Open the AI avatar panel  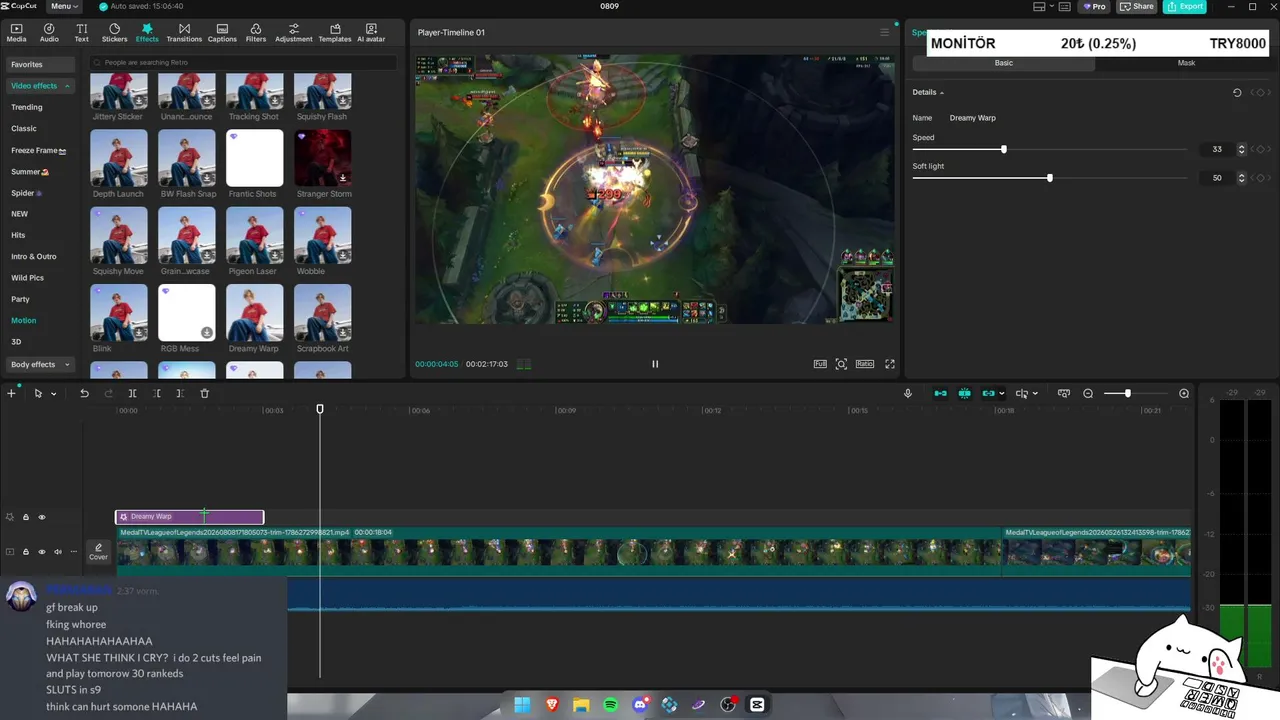[x=371, y=33]
